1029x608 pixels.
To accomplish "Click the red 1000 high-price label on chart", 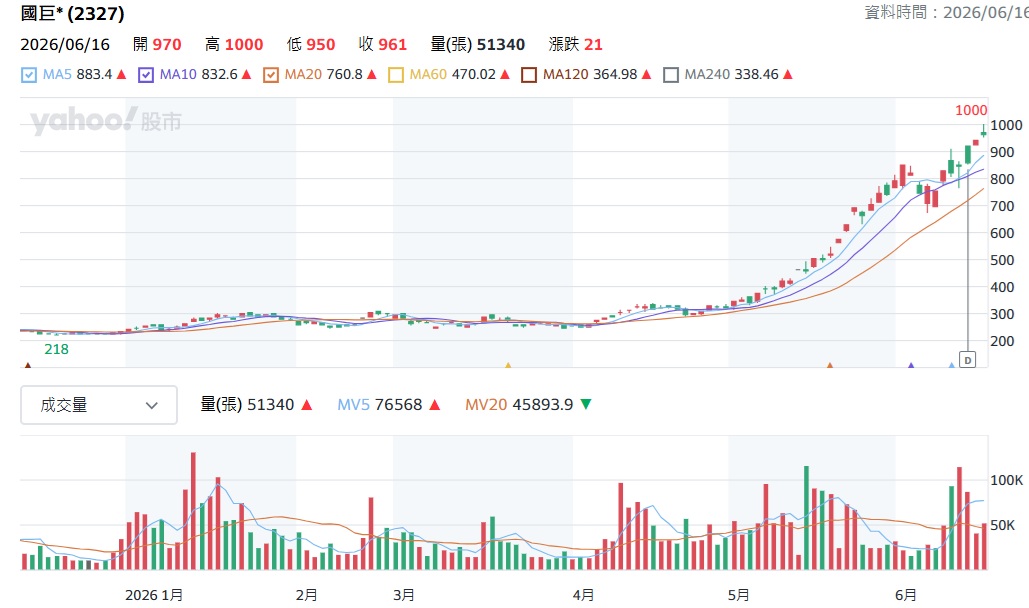I will tap(971, 110).
